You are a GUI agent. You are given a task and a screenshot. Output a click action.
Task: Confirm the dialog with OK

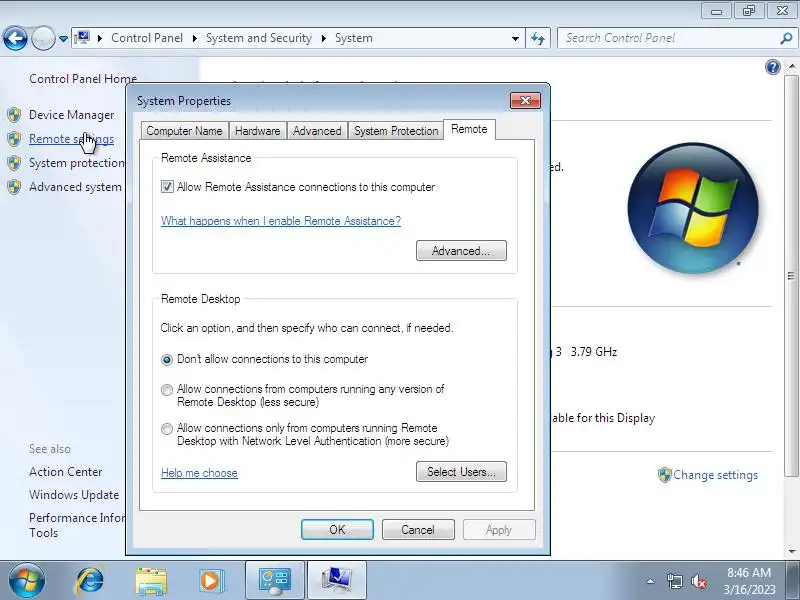pyautogui.click(x=337, y=530)
